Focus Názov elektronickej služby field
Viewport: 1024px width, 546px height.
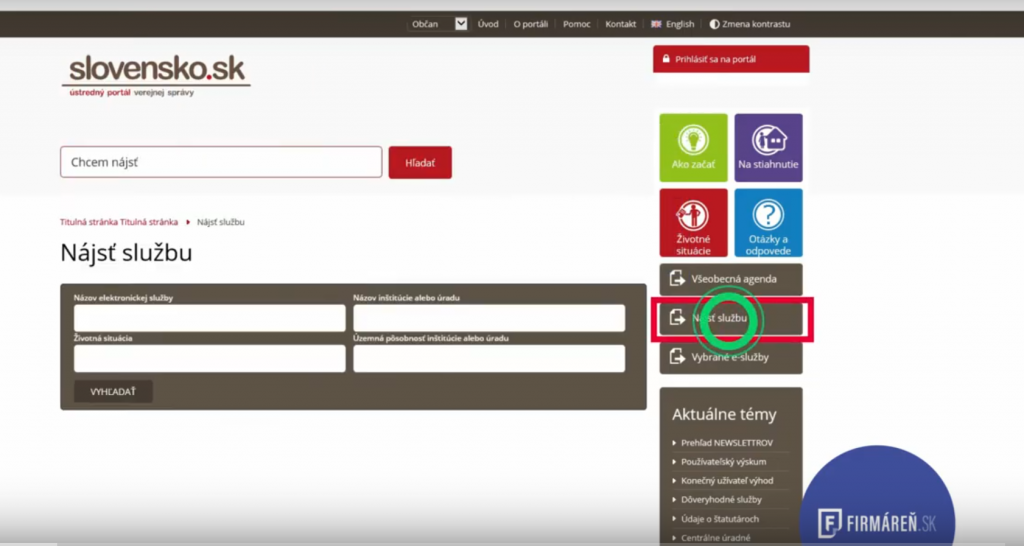click(210, 318)
